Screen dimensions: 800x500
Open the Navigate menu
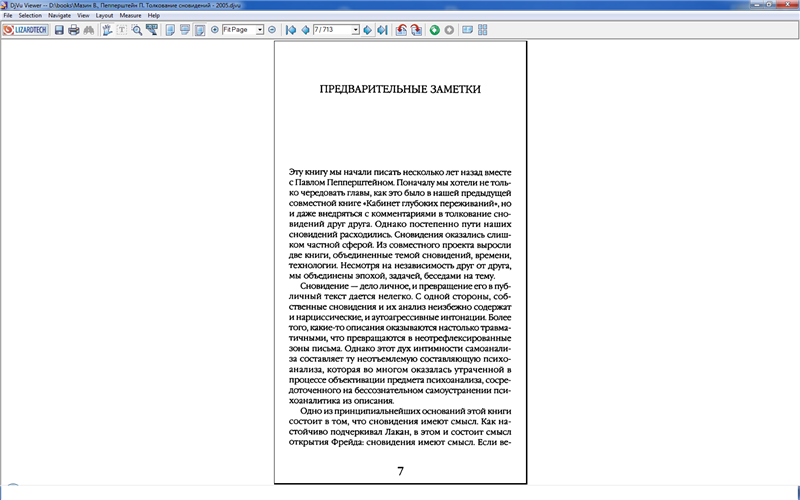tap(59, 16)
